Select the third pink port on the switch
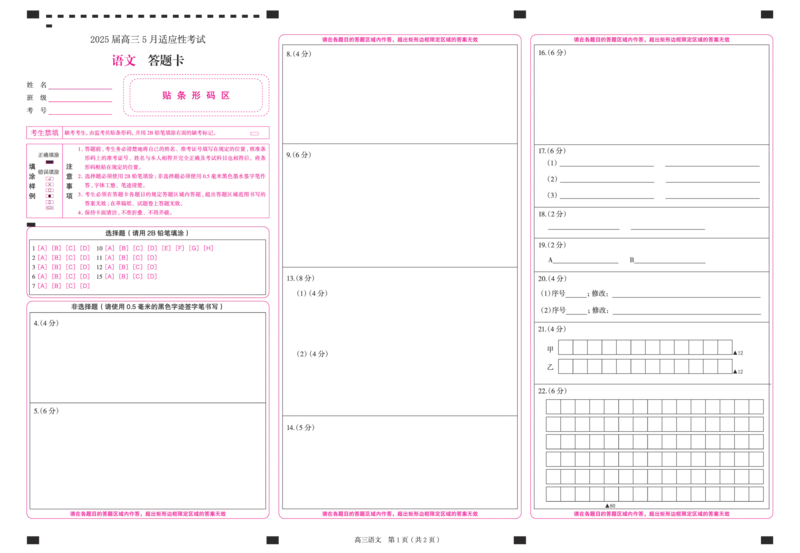This screenshot has width=800, height=553. (x=197, y=96)
